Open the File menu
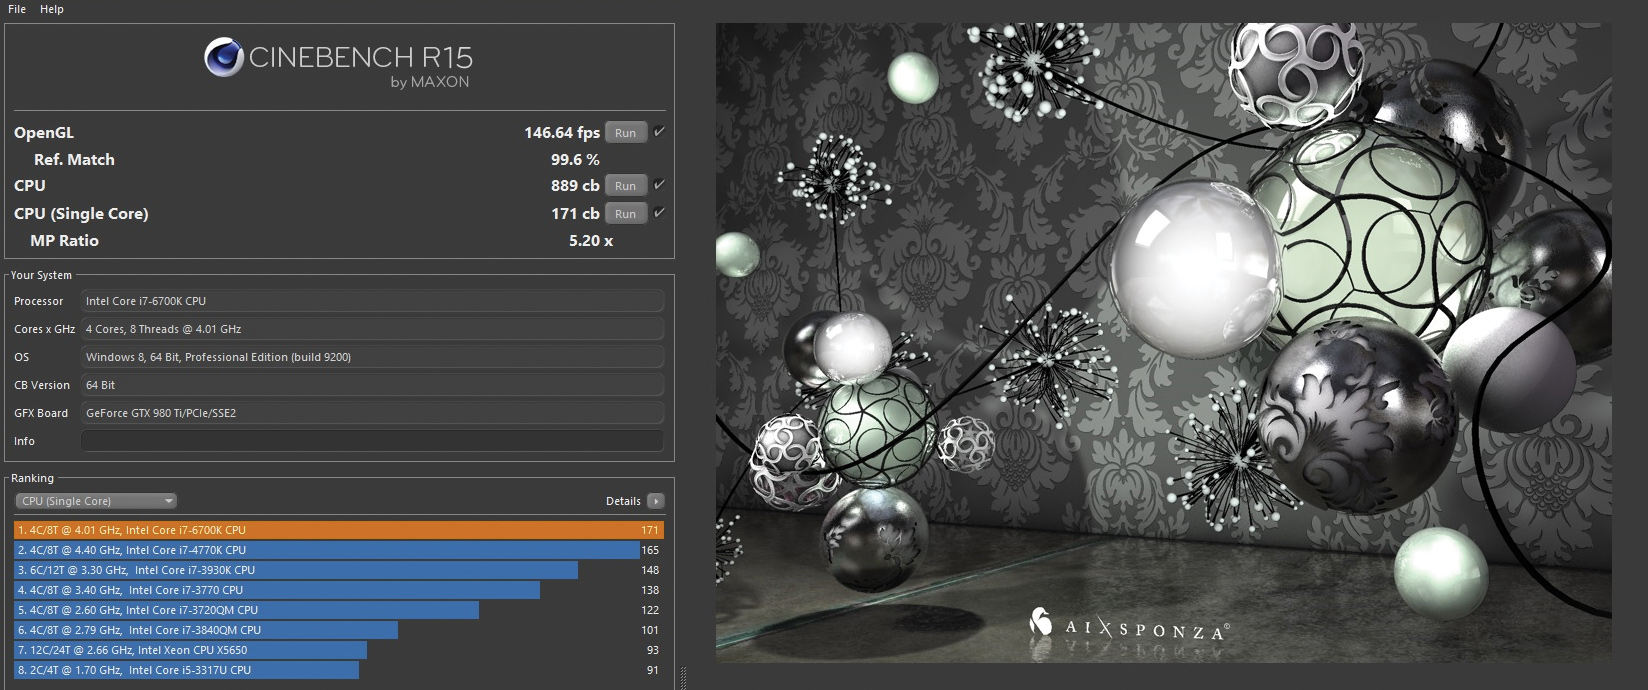Viewport: 1648px width, 690px height. [x=17, y=9]
